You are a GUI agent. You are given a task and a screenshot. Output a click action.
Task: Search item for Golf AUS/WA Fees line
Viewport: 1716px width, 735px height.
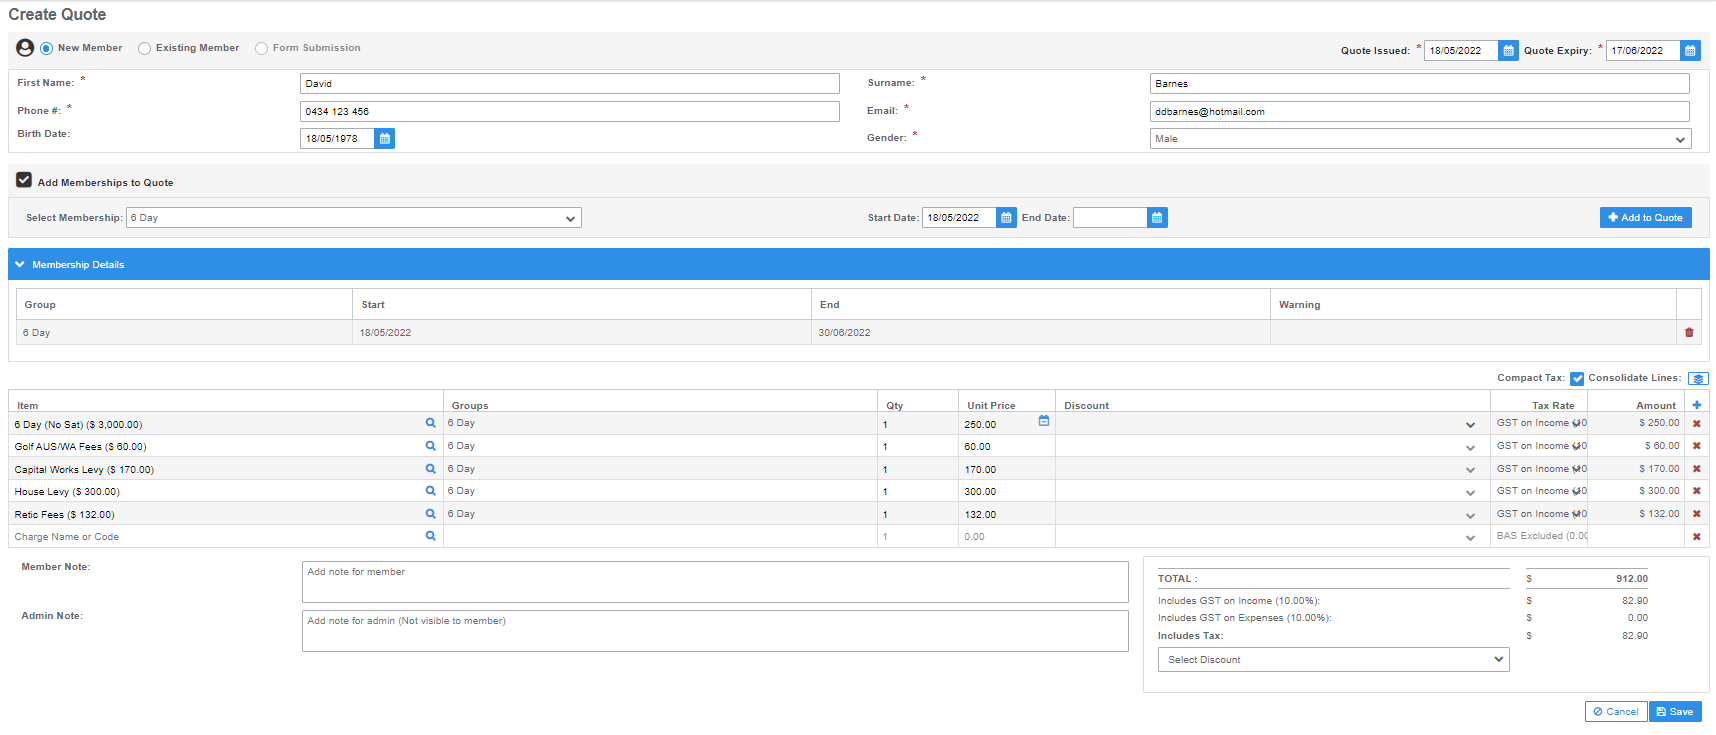point(431,446)
